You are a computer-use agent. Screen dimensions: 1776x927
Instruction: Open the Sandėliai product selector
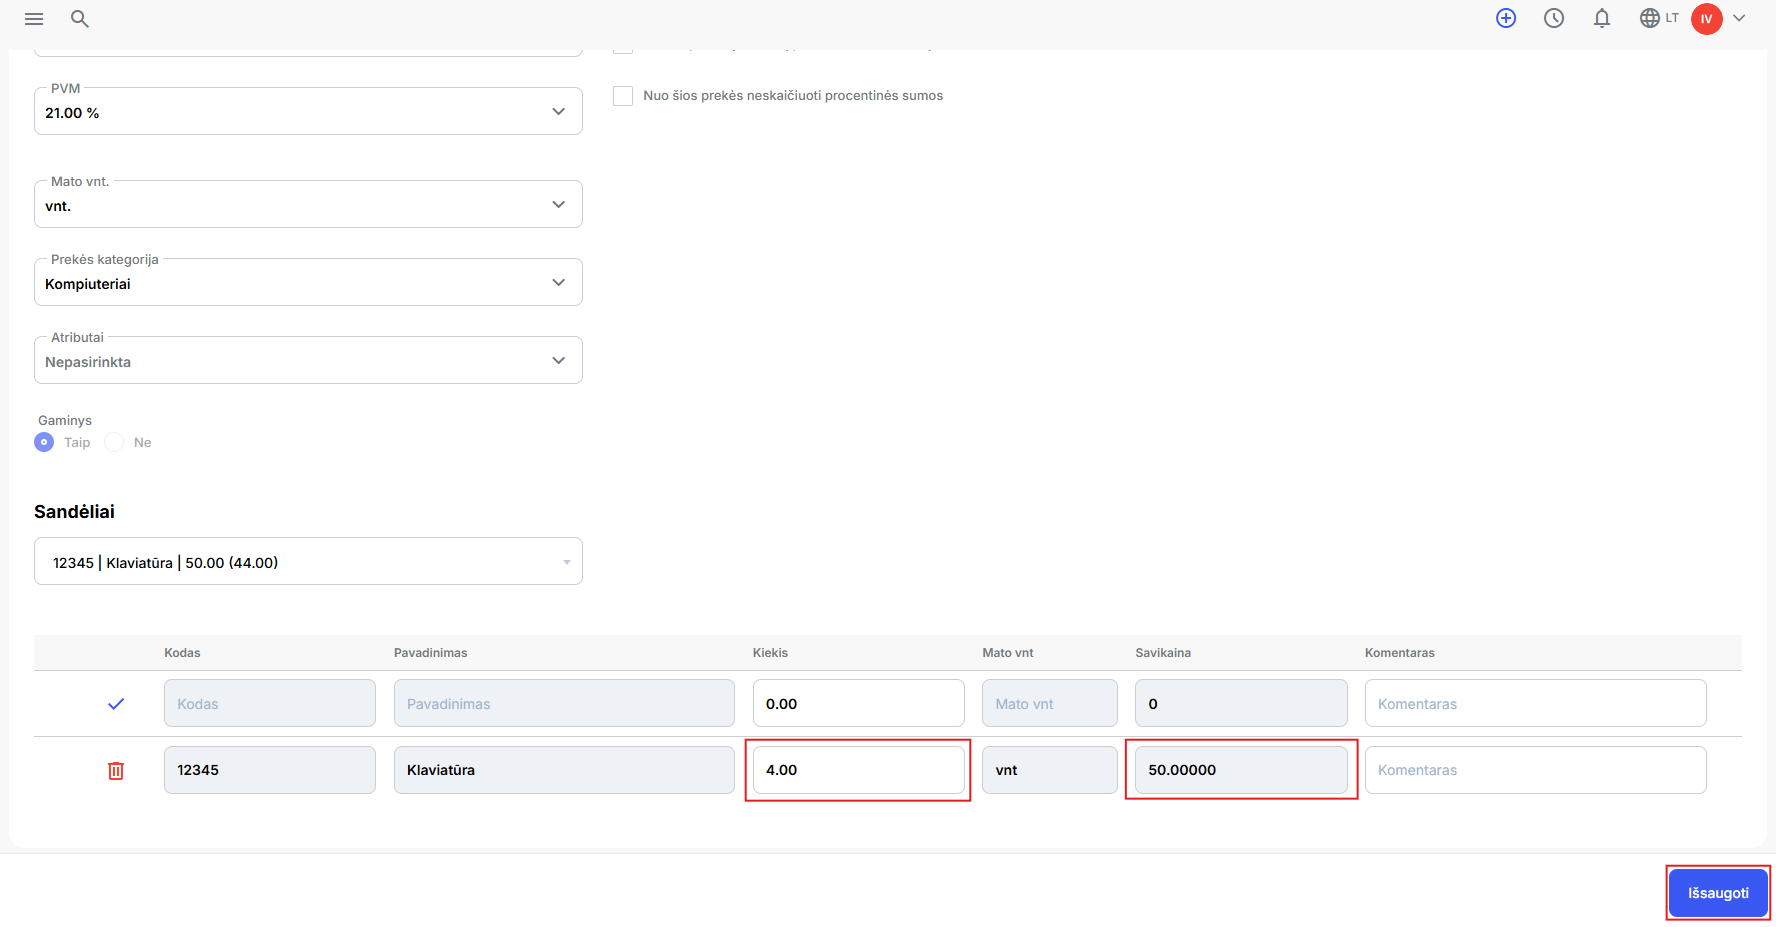(308, 561)
